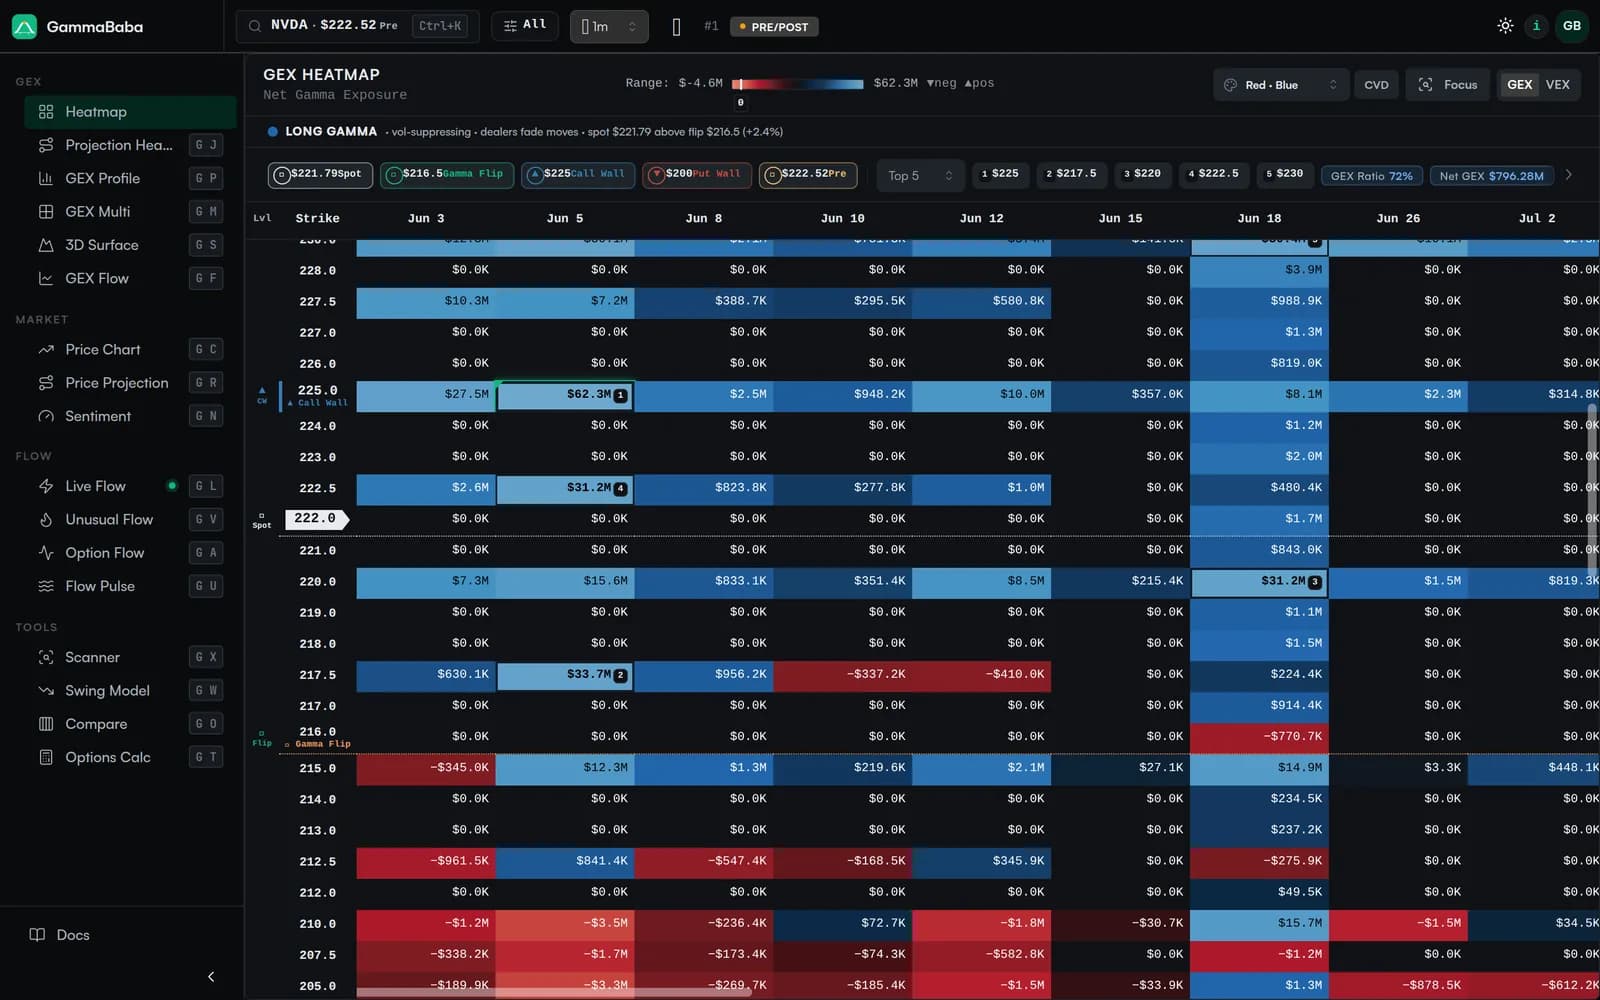Open Unusual Flow flame icon
Viewport: 1600px width, 1000px height.
point(46,520)
